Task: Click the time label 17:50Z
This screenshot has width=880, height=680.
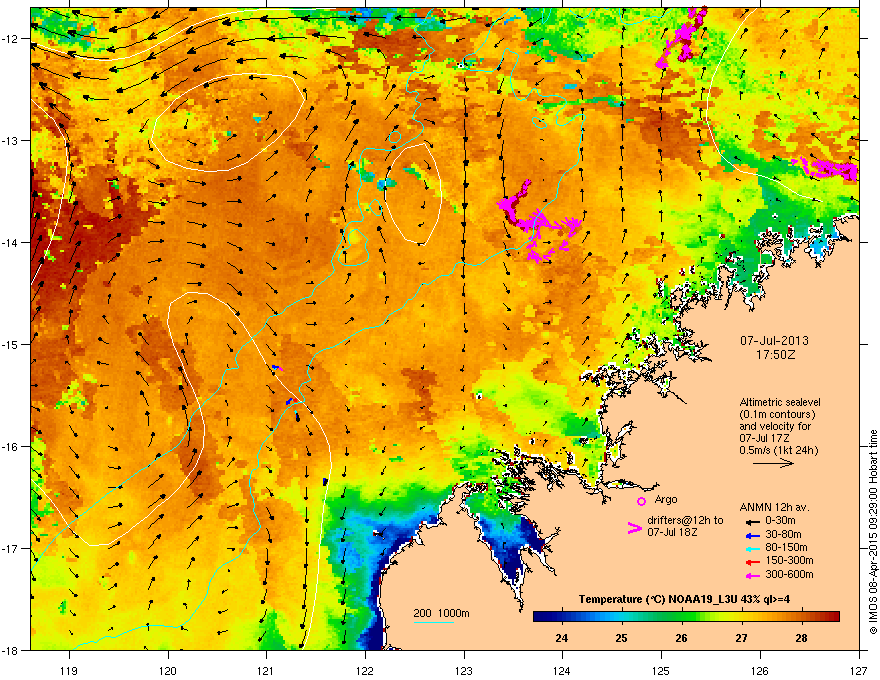Action: coord(776,355)
